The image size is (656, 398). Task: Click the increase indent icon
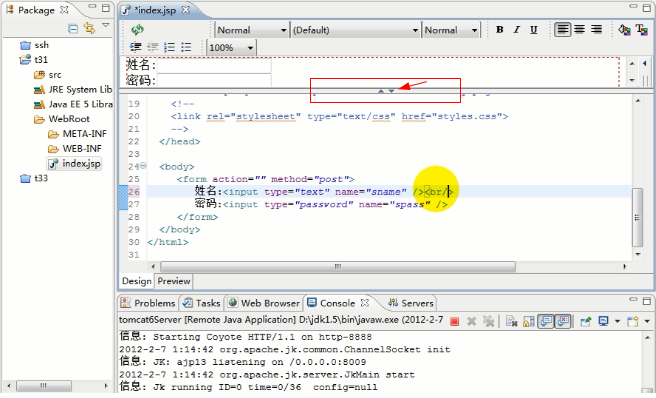coord(135,47)
